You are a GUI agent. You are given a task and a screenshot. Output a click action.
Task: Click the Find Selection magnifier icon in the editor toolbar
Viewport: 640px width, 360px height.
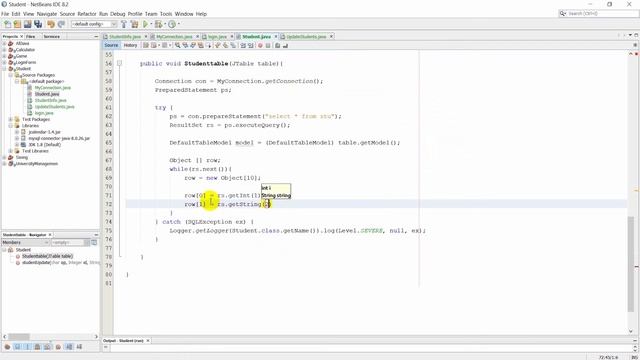click(178, 45)
